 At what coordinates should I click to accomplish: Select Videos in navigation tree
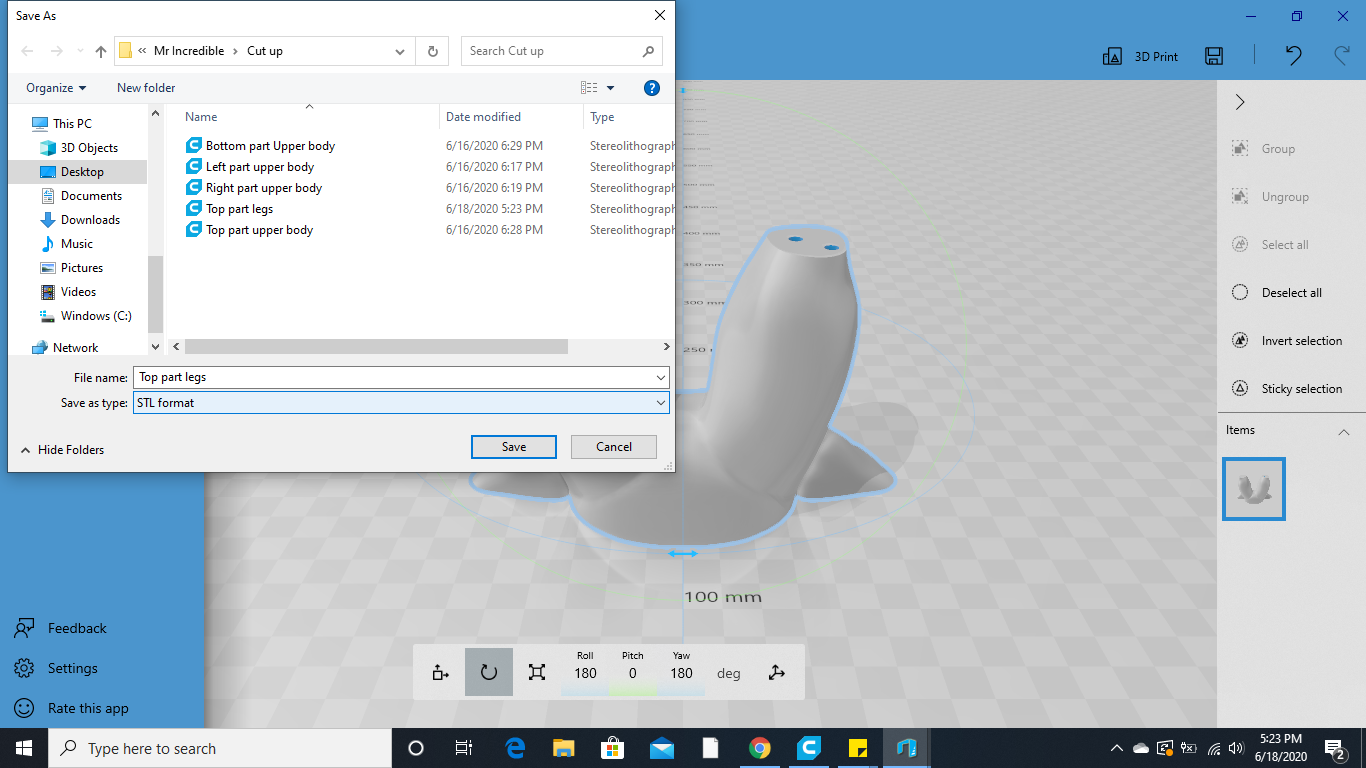point(78,292)
